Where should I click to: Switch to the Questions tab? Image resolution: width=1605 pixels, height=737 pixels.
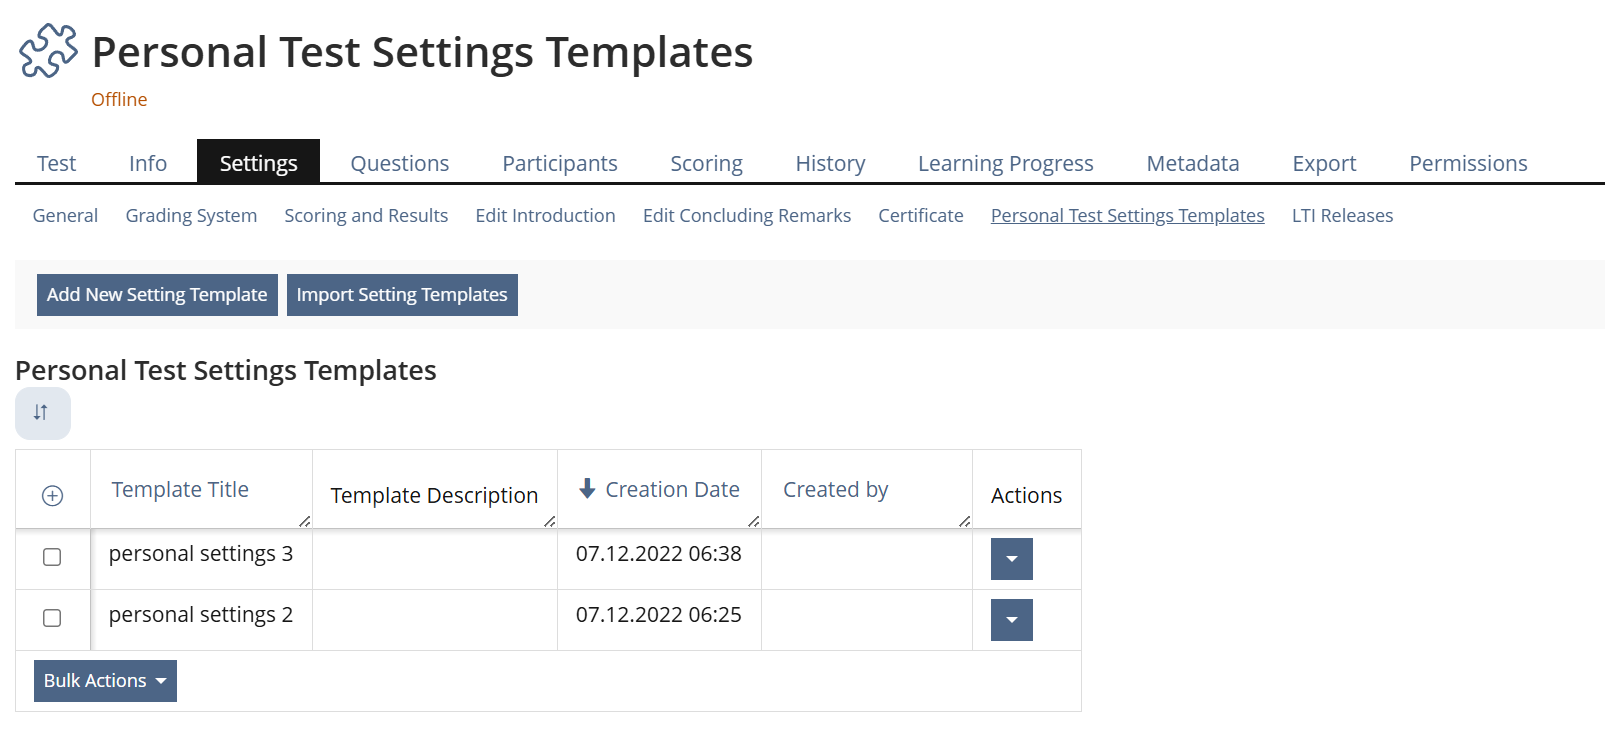coord(399,163)
